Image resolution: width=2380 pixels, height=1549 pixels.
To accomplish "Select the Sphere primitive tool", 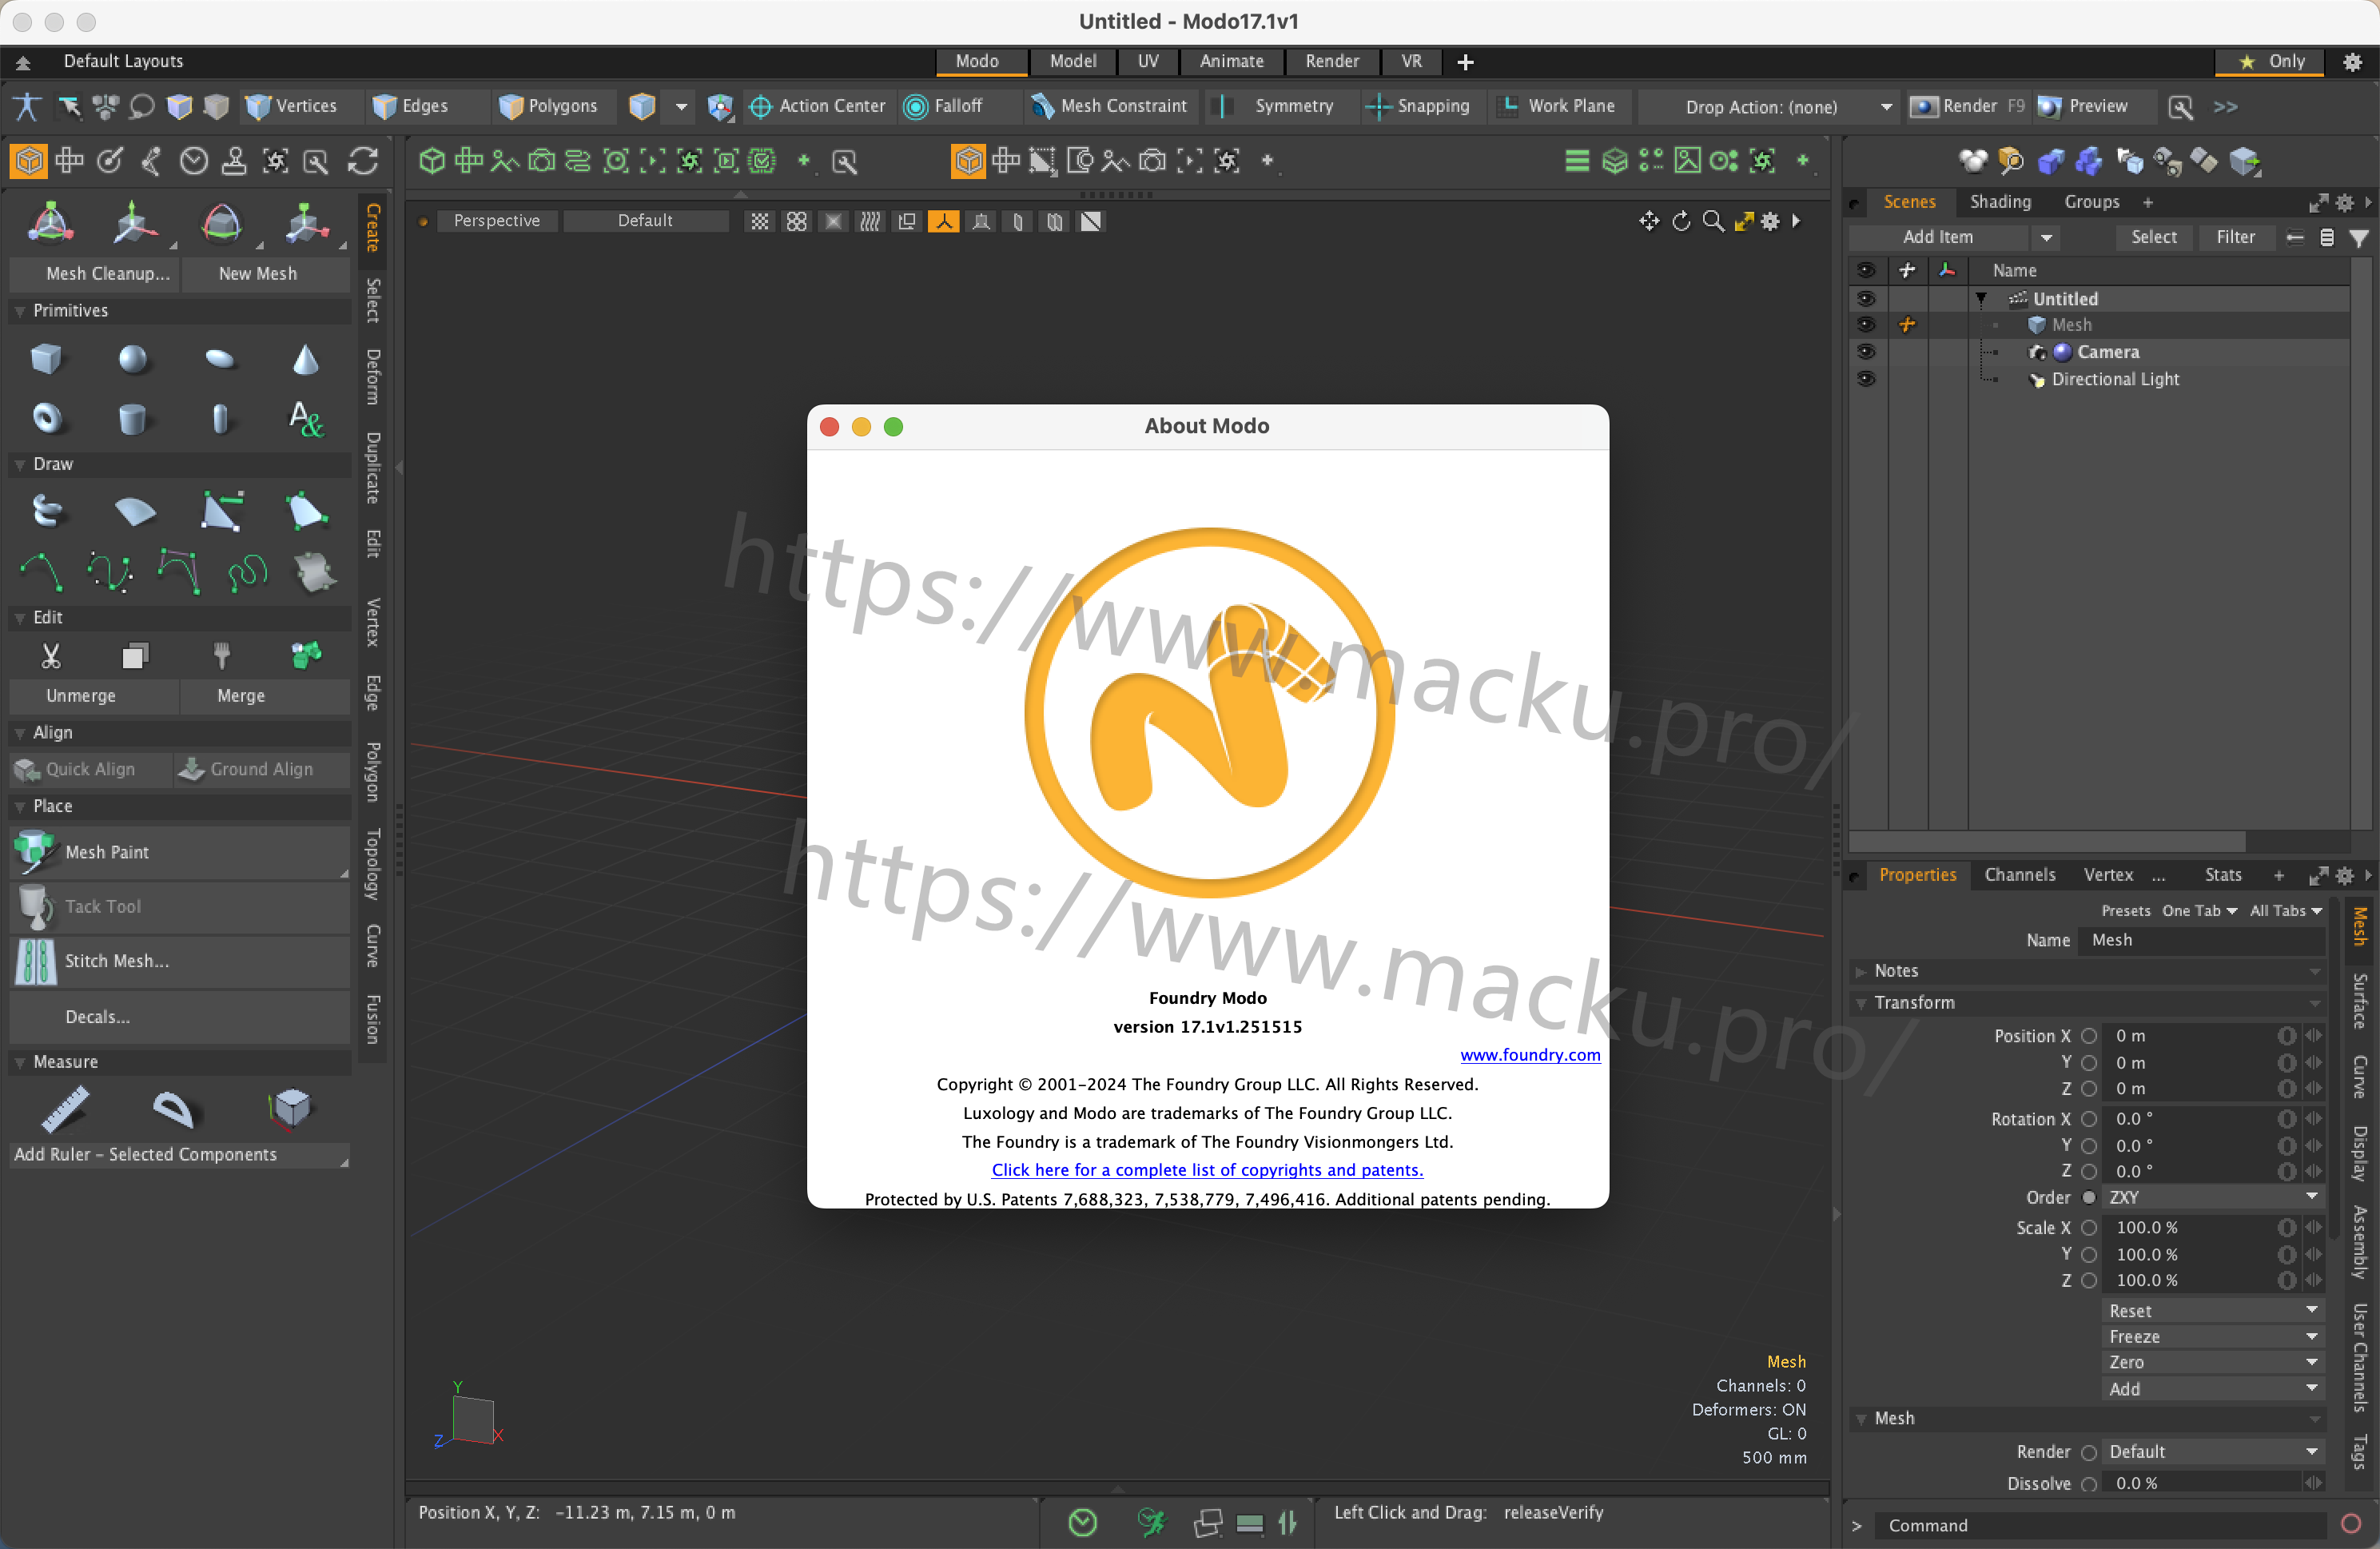I will click(133, 359).
